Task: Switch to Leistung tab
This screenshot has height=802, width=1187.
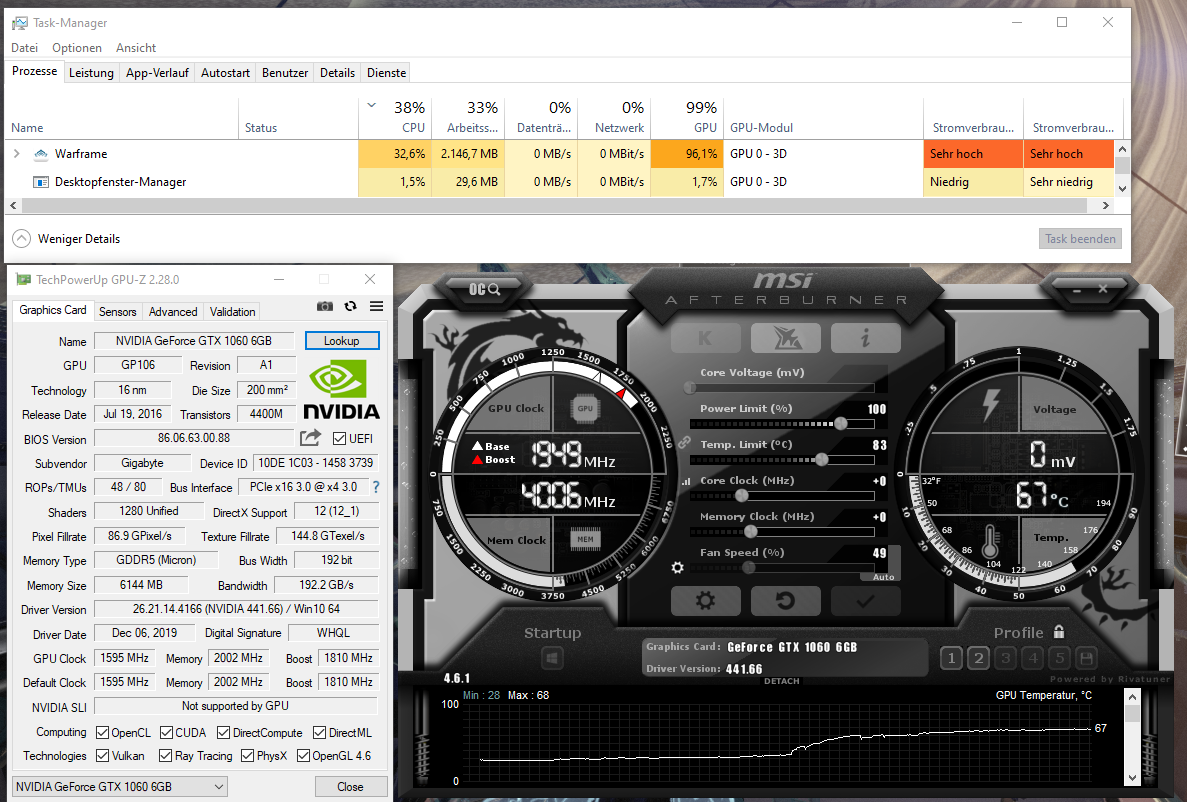Action: click(x=91, y=73)
